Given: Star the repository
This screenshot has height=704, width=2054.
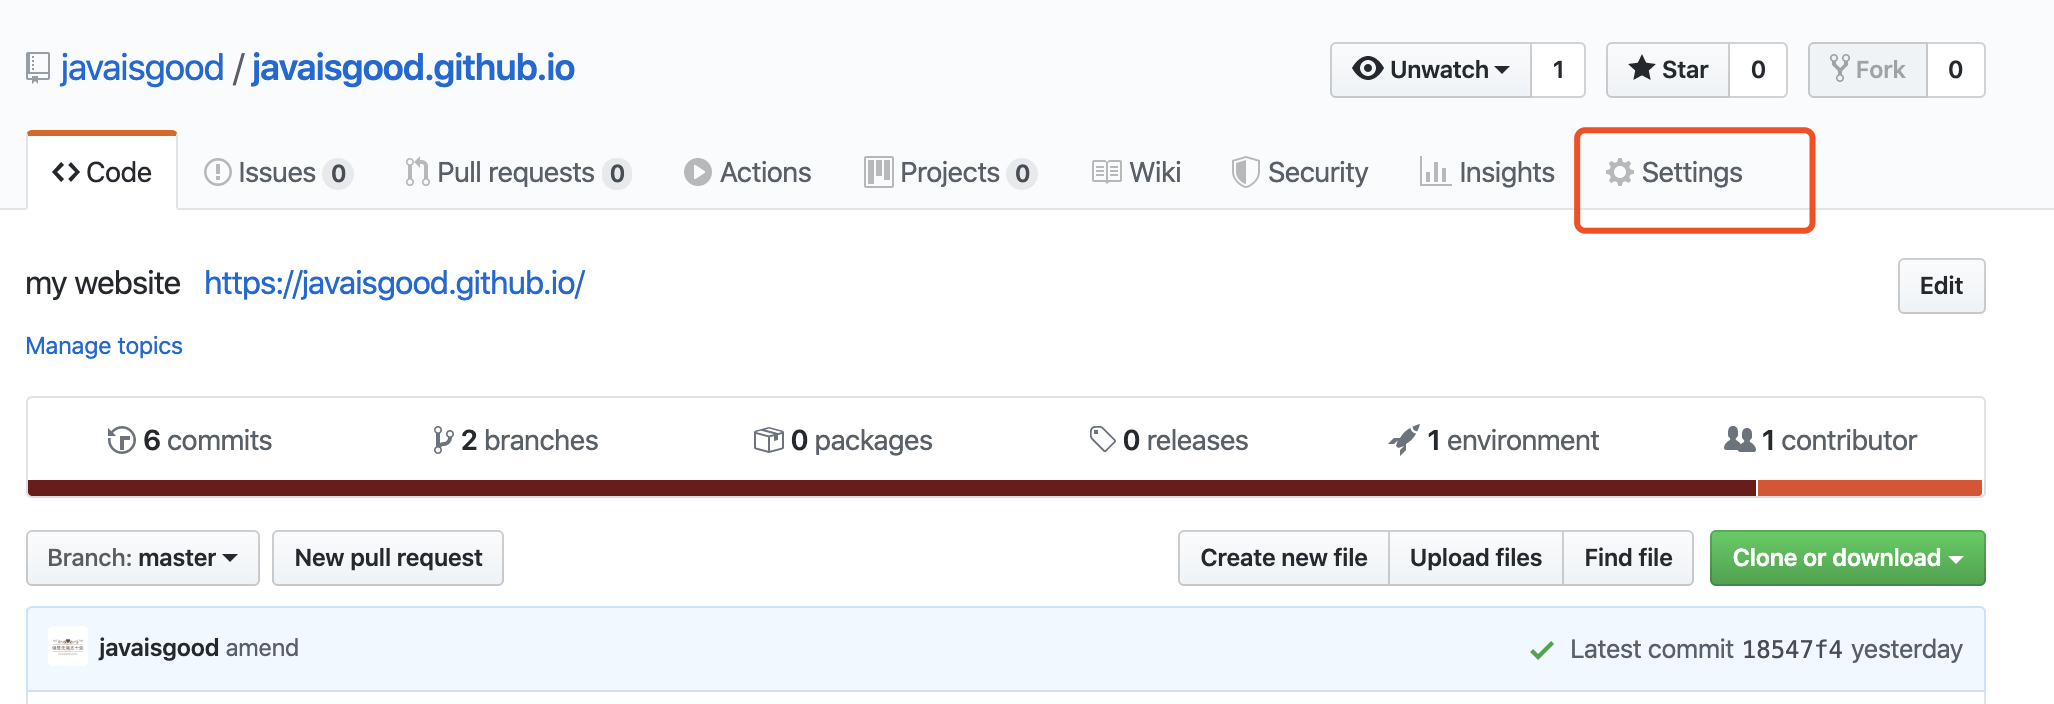Looking at the screenshot, I should (x=1668, y=70).
